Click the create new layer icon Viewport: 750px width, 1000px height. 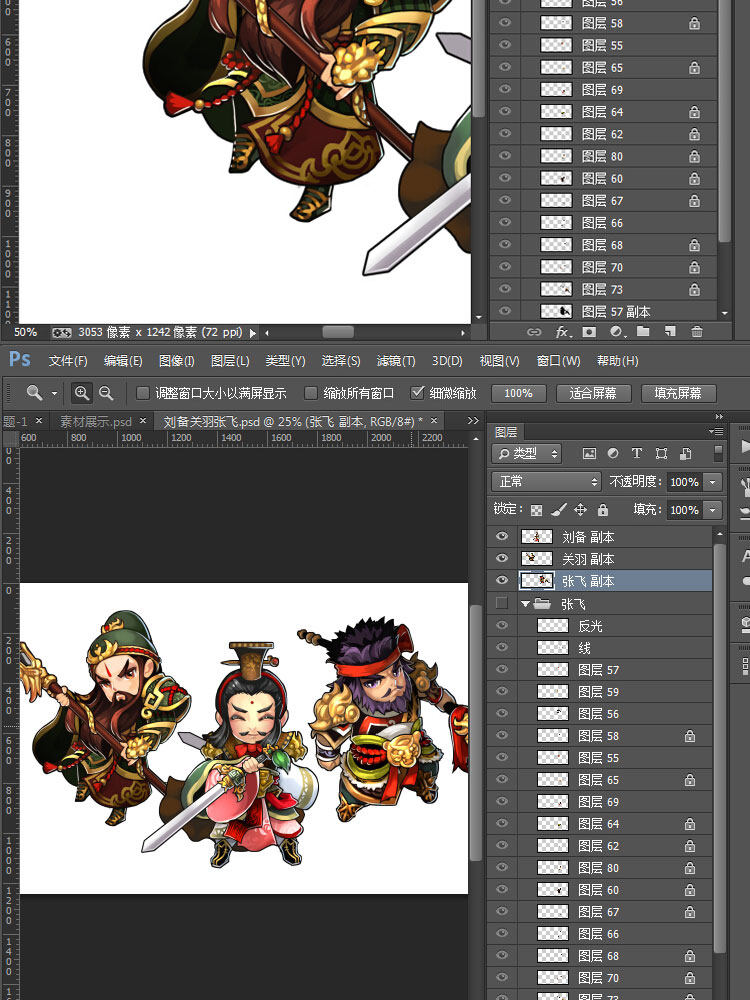pyautogui.click(x=670, y=332)
